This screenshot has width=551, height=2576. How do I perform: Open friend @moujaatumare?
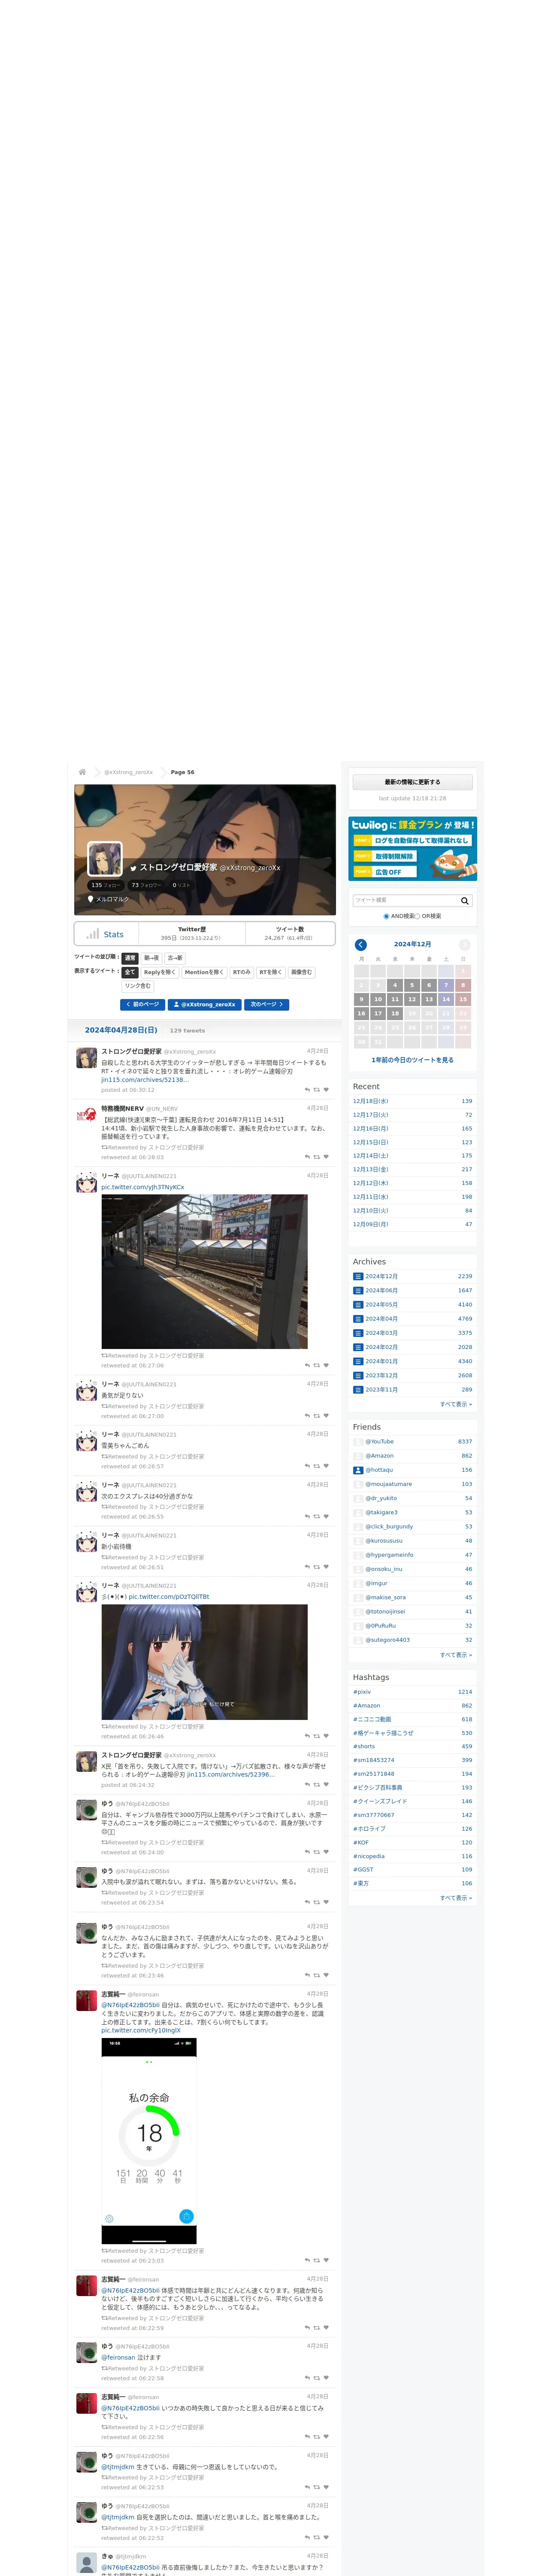389,1484
